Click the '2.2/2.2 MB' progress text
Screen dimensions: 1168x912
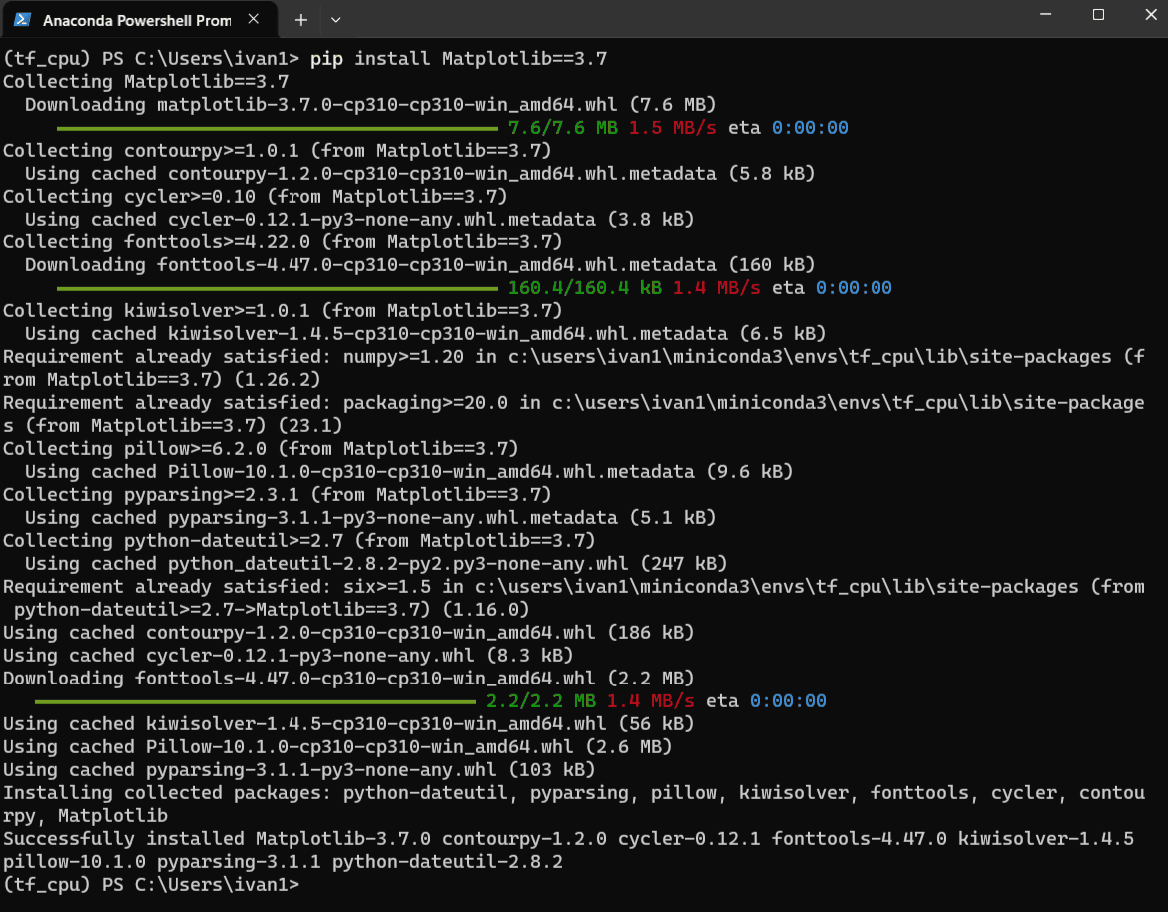coord(541,701)
